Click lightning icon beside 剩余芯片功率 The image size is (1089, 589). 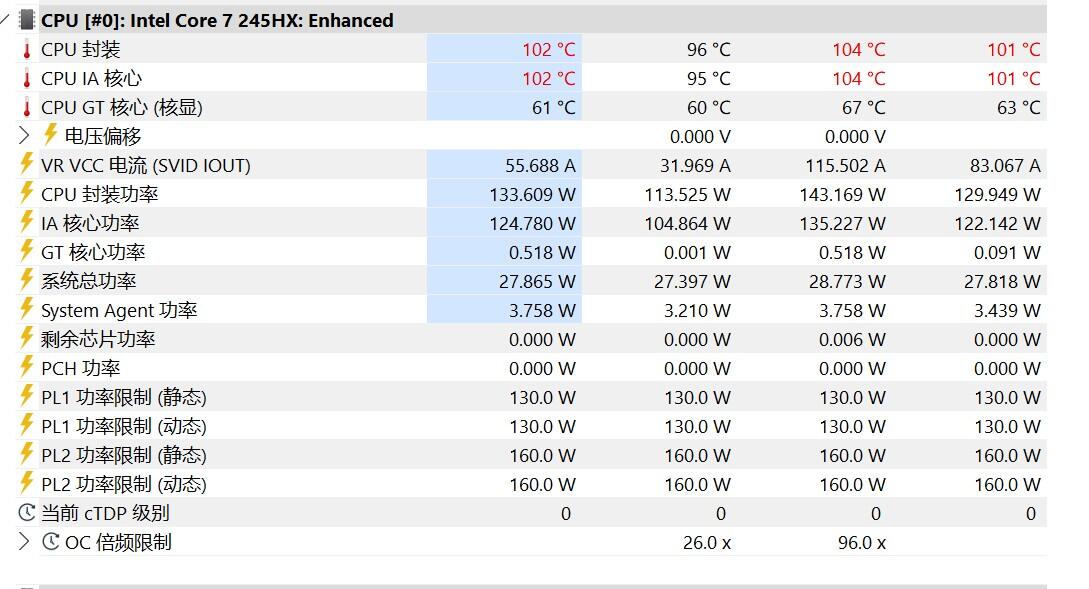click(26, 338)
